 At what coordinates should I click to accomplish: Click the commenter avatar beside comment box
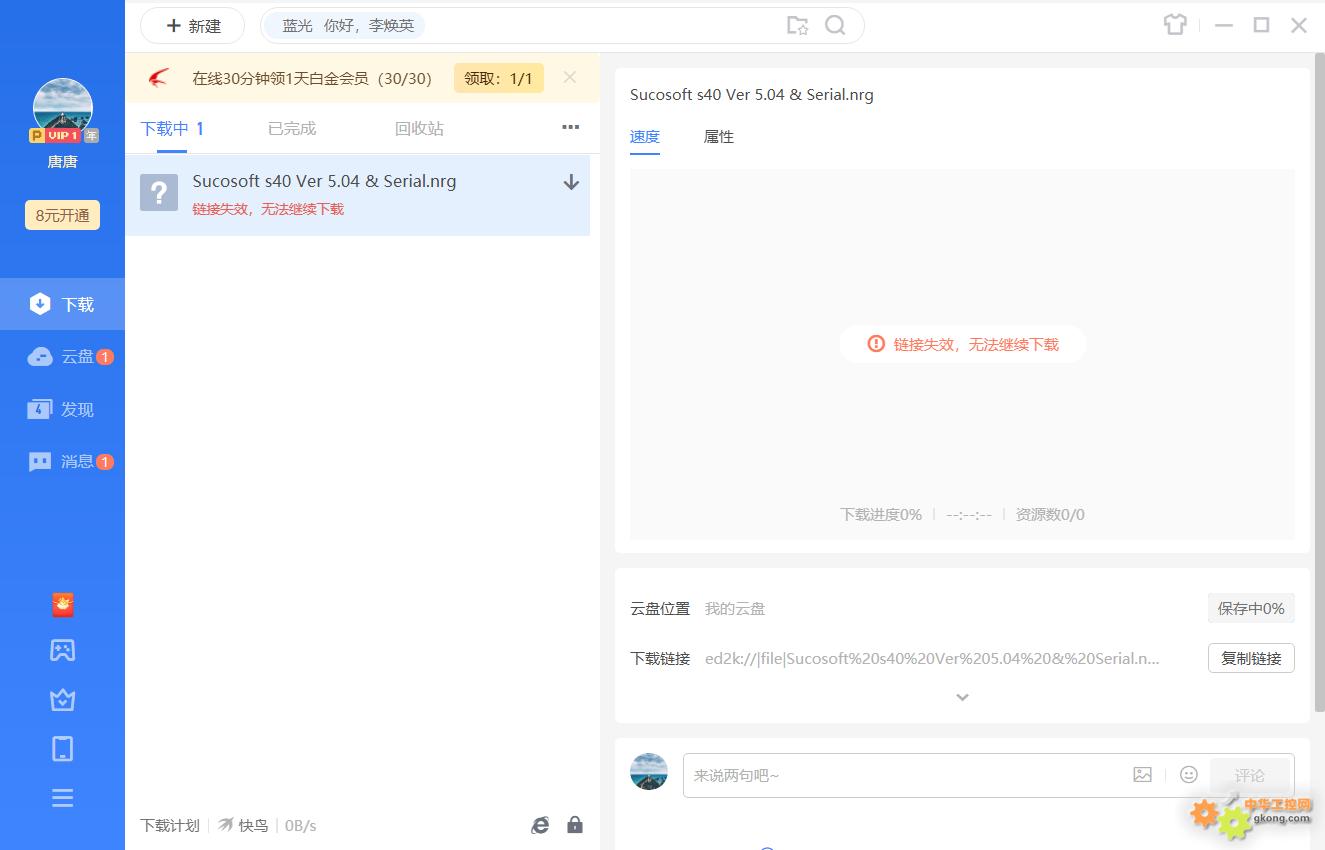[x=649, y=772]
